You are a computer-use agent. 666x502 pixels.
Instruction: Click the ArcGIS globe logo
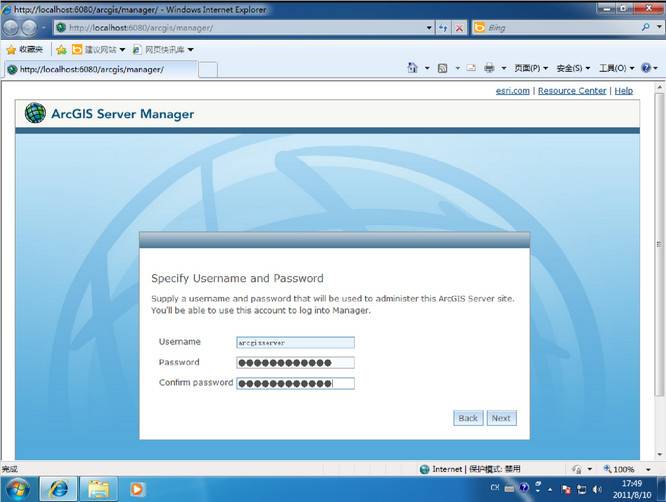coord(35,113)
